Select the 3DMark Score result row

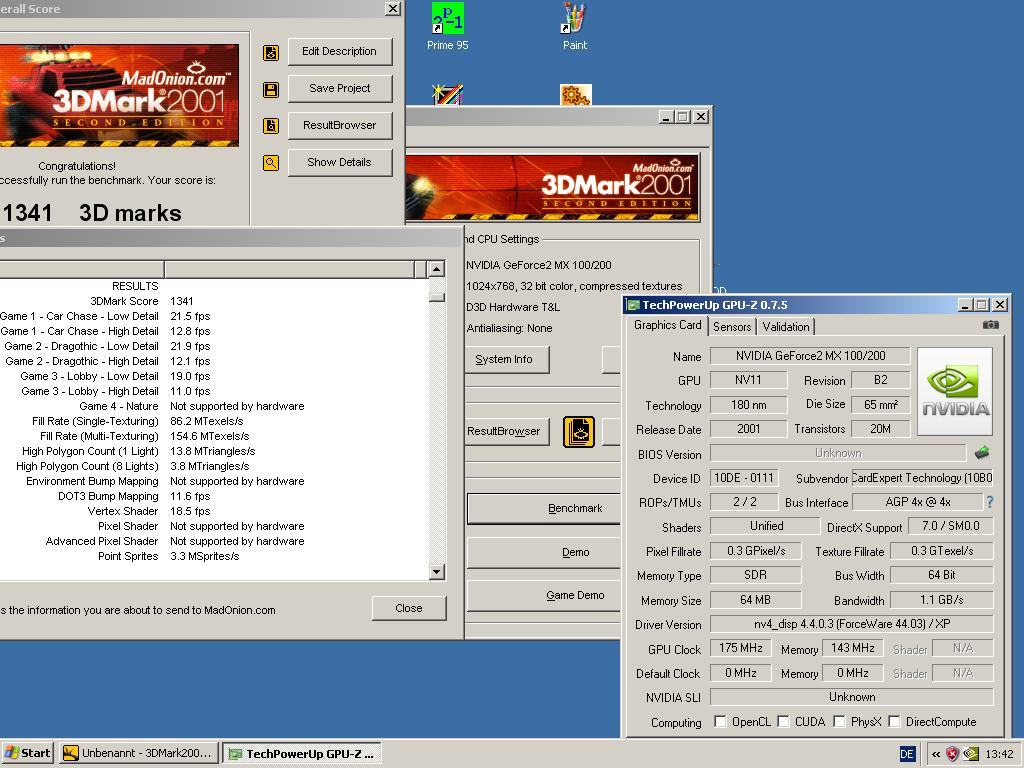(214, 301)
